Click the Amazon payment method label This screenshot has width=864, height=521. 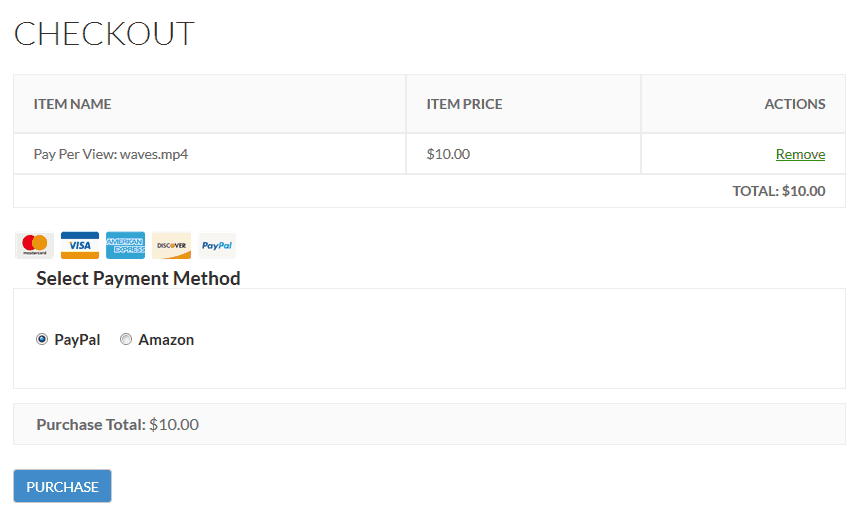pyautogui.click(x=166, y=340)
